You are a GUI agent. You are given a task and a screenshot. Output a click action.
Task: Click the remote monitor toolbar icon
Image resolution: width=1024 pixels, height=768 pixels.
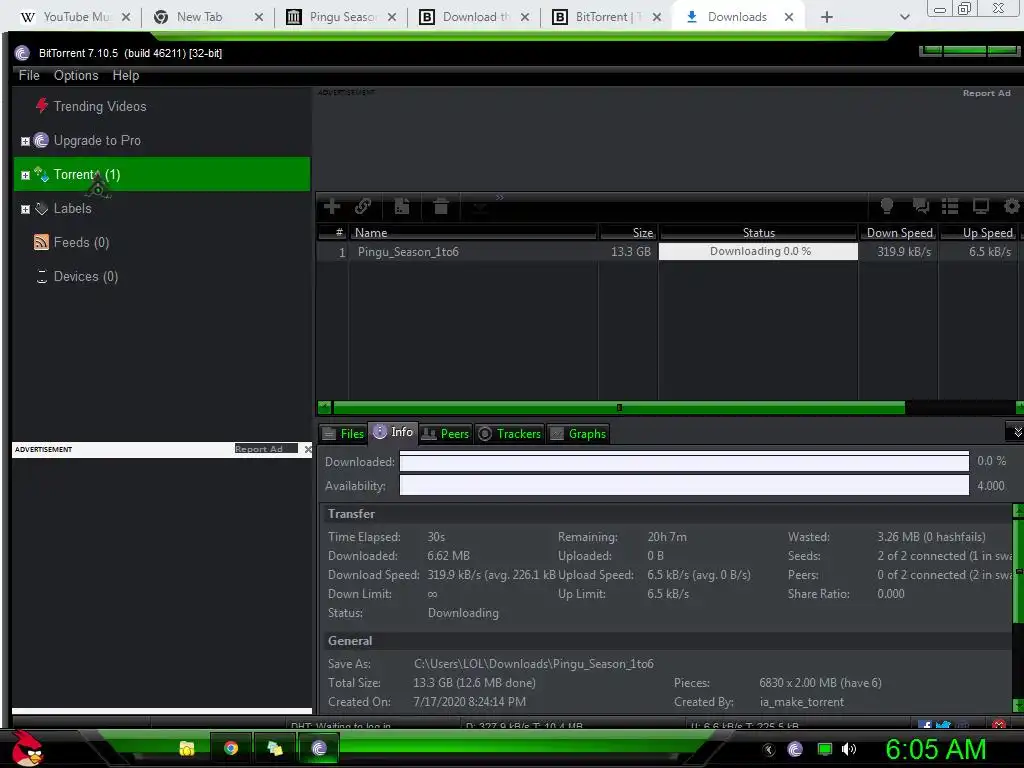(981, 206)
